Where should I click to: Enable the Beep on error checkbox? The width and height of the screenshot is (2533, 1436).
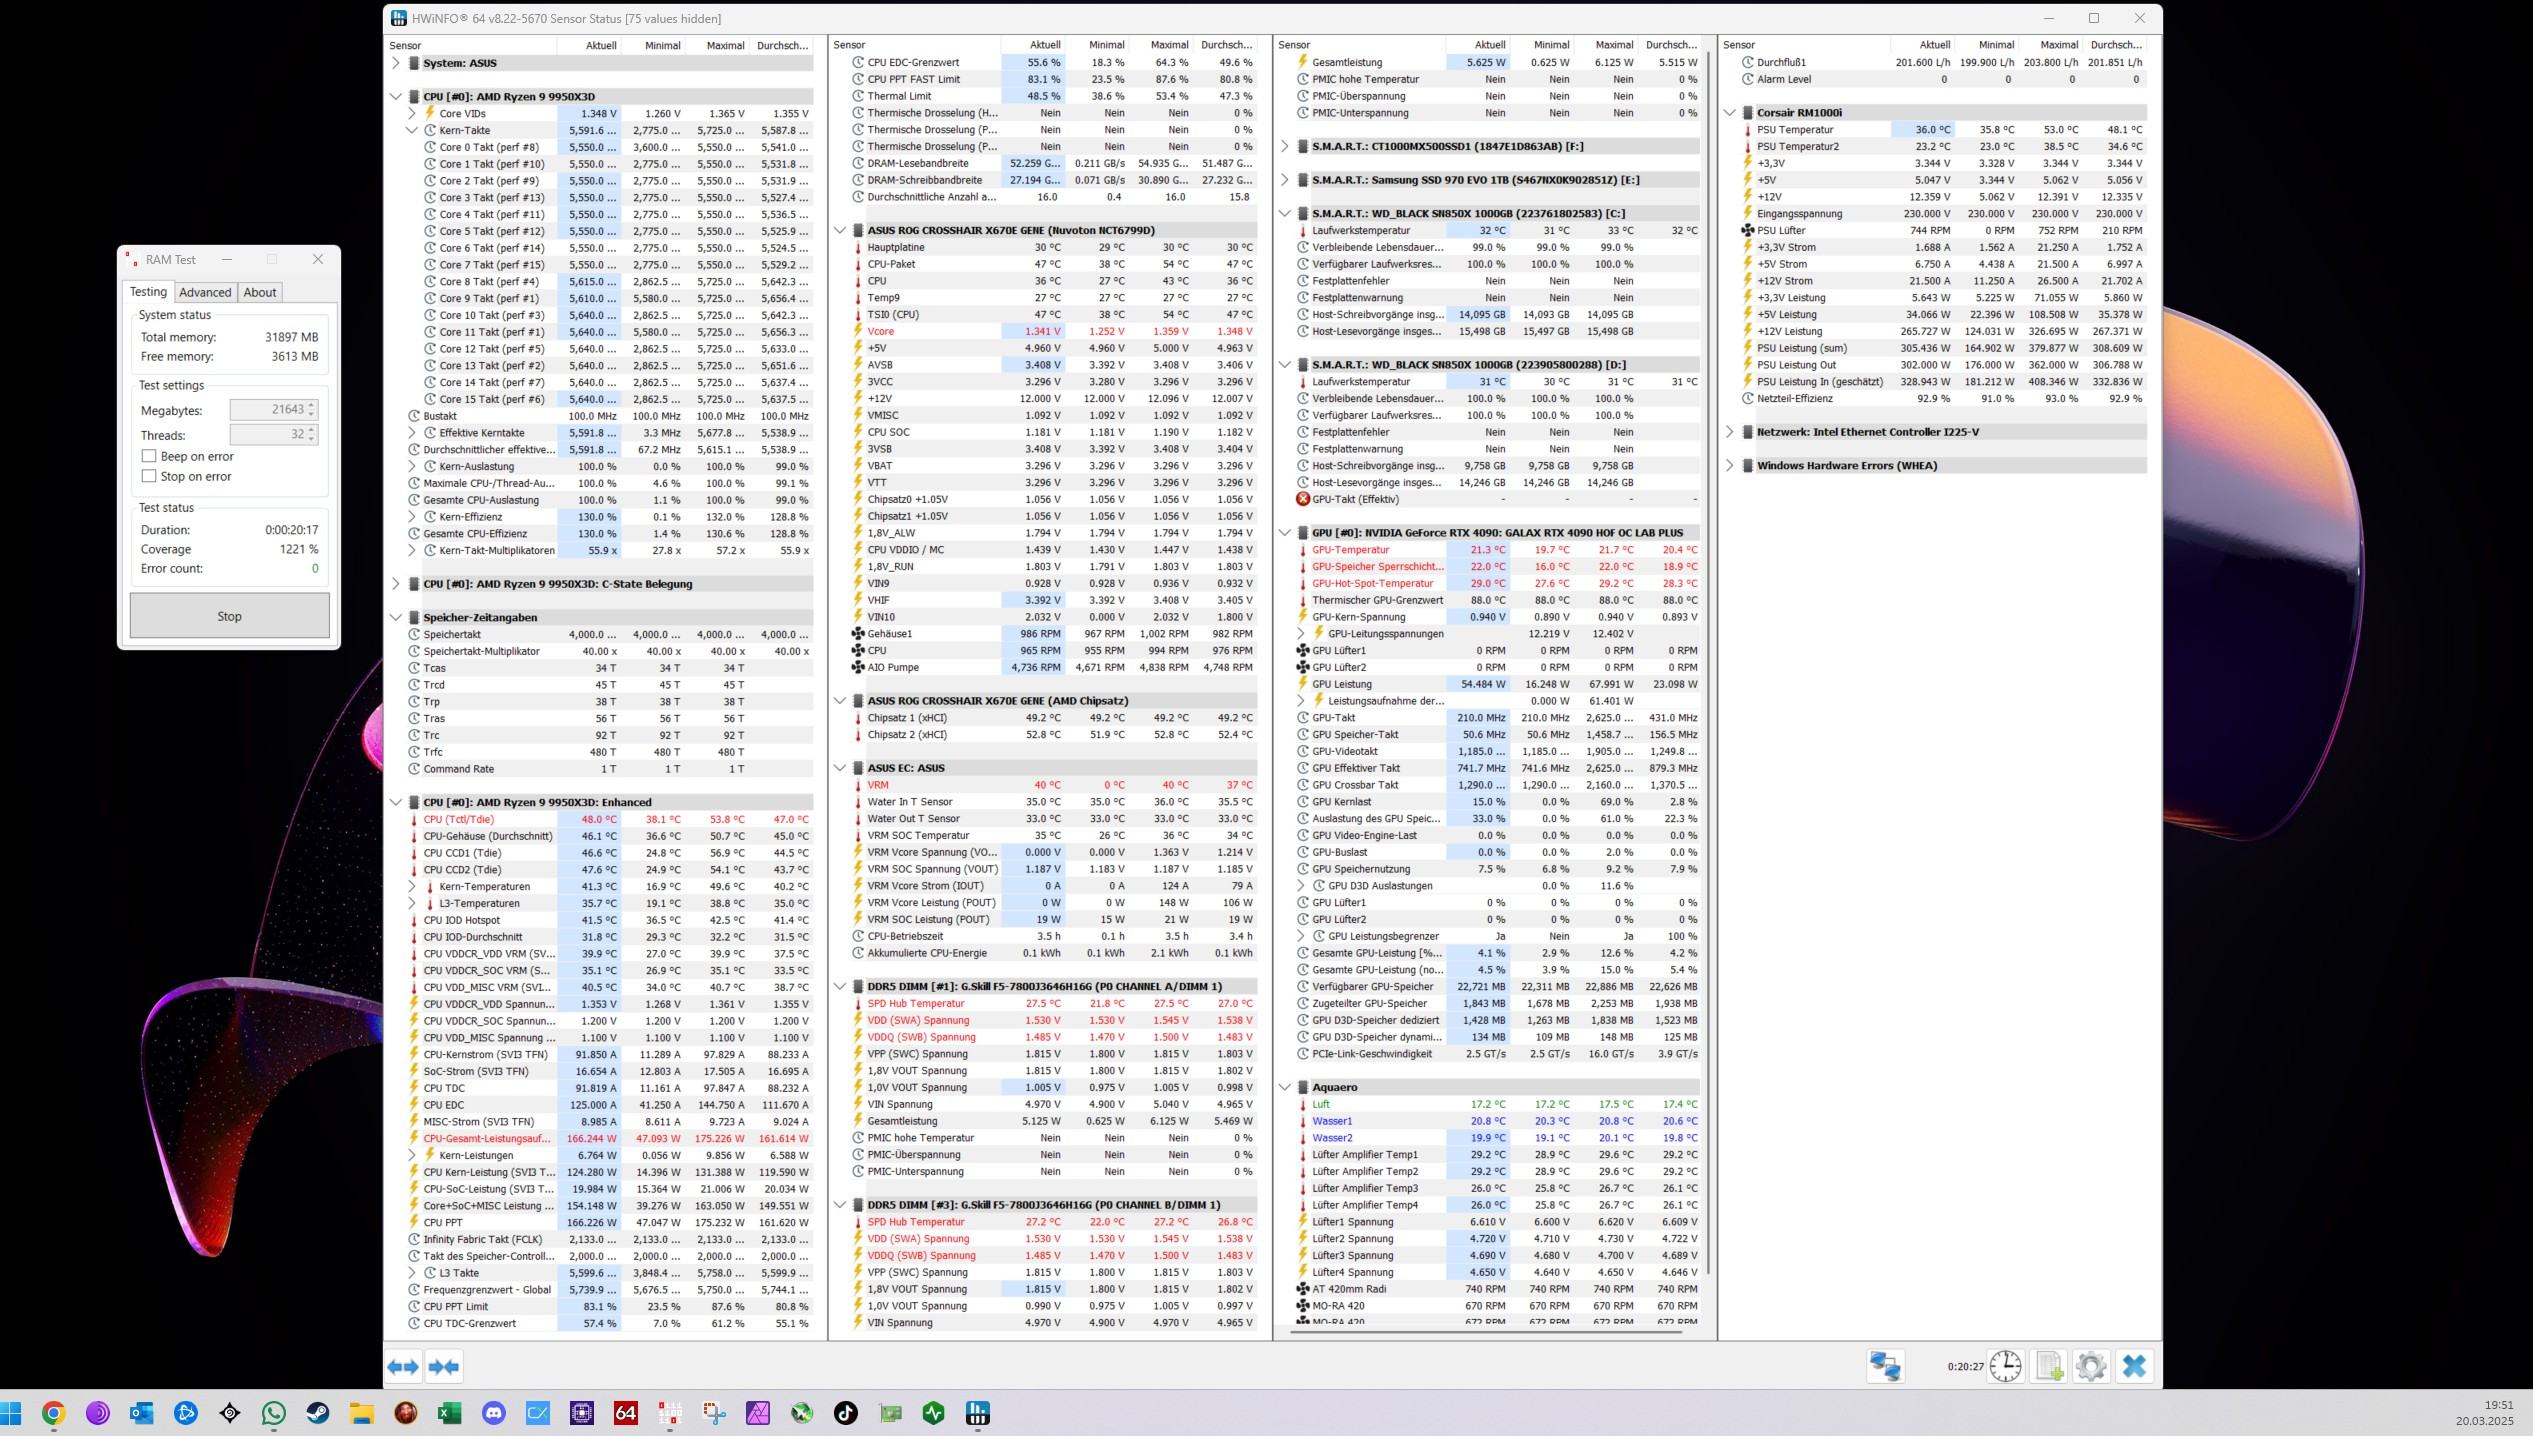click(x=149, y=456)
